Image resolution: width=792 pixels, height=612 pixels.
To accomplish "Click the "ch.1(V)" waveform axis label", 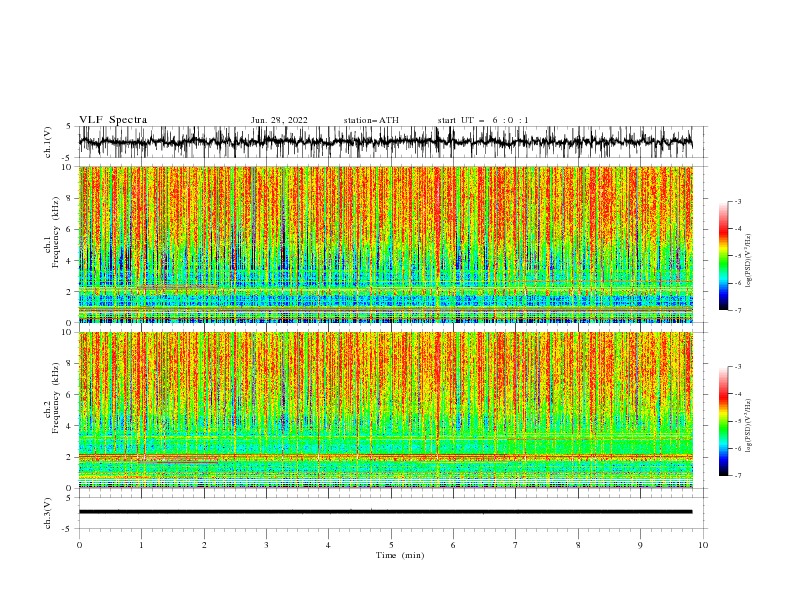I will [48, 142].
